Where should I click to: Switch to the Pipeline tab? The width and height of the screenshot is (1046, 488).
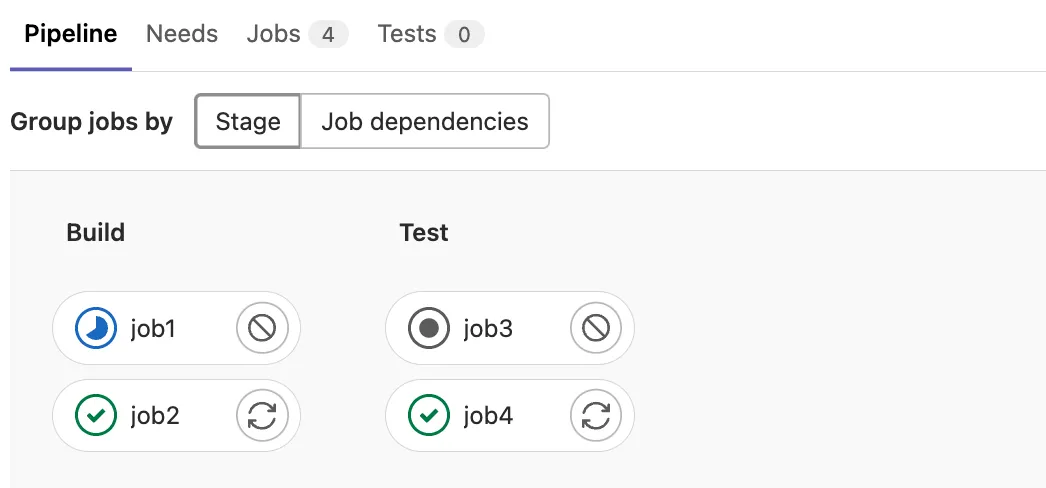click(x=71, y=34)
